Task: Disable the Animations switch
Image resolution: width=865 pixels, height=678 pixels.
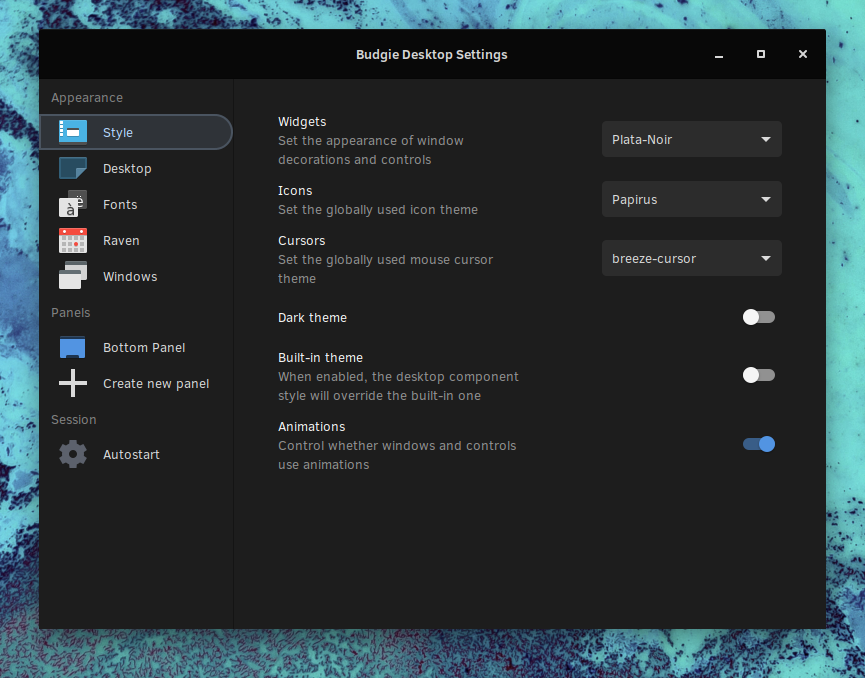Action: coord(759,444)
